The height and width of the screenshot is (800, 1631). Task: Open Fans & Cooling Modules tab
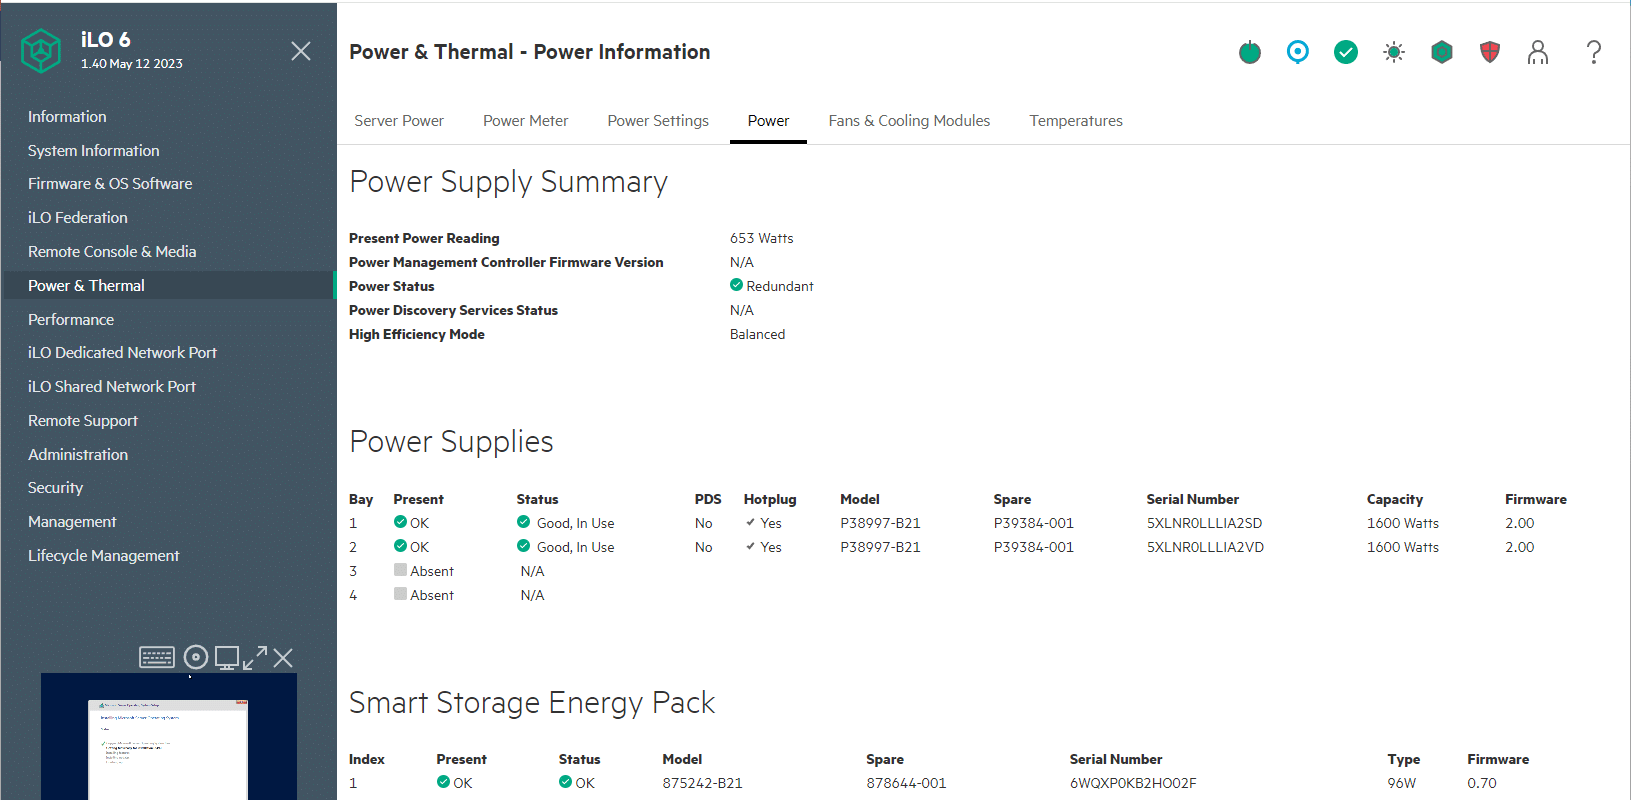tap(909, 121)
